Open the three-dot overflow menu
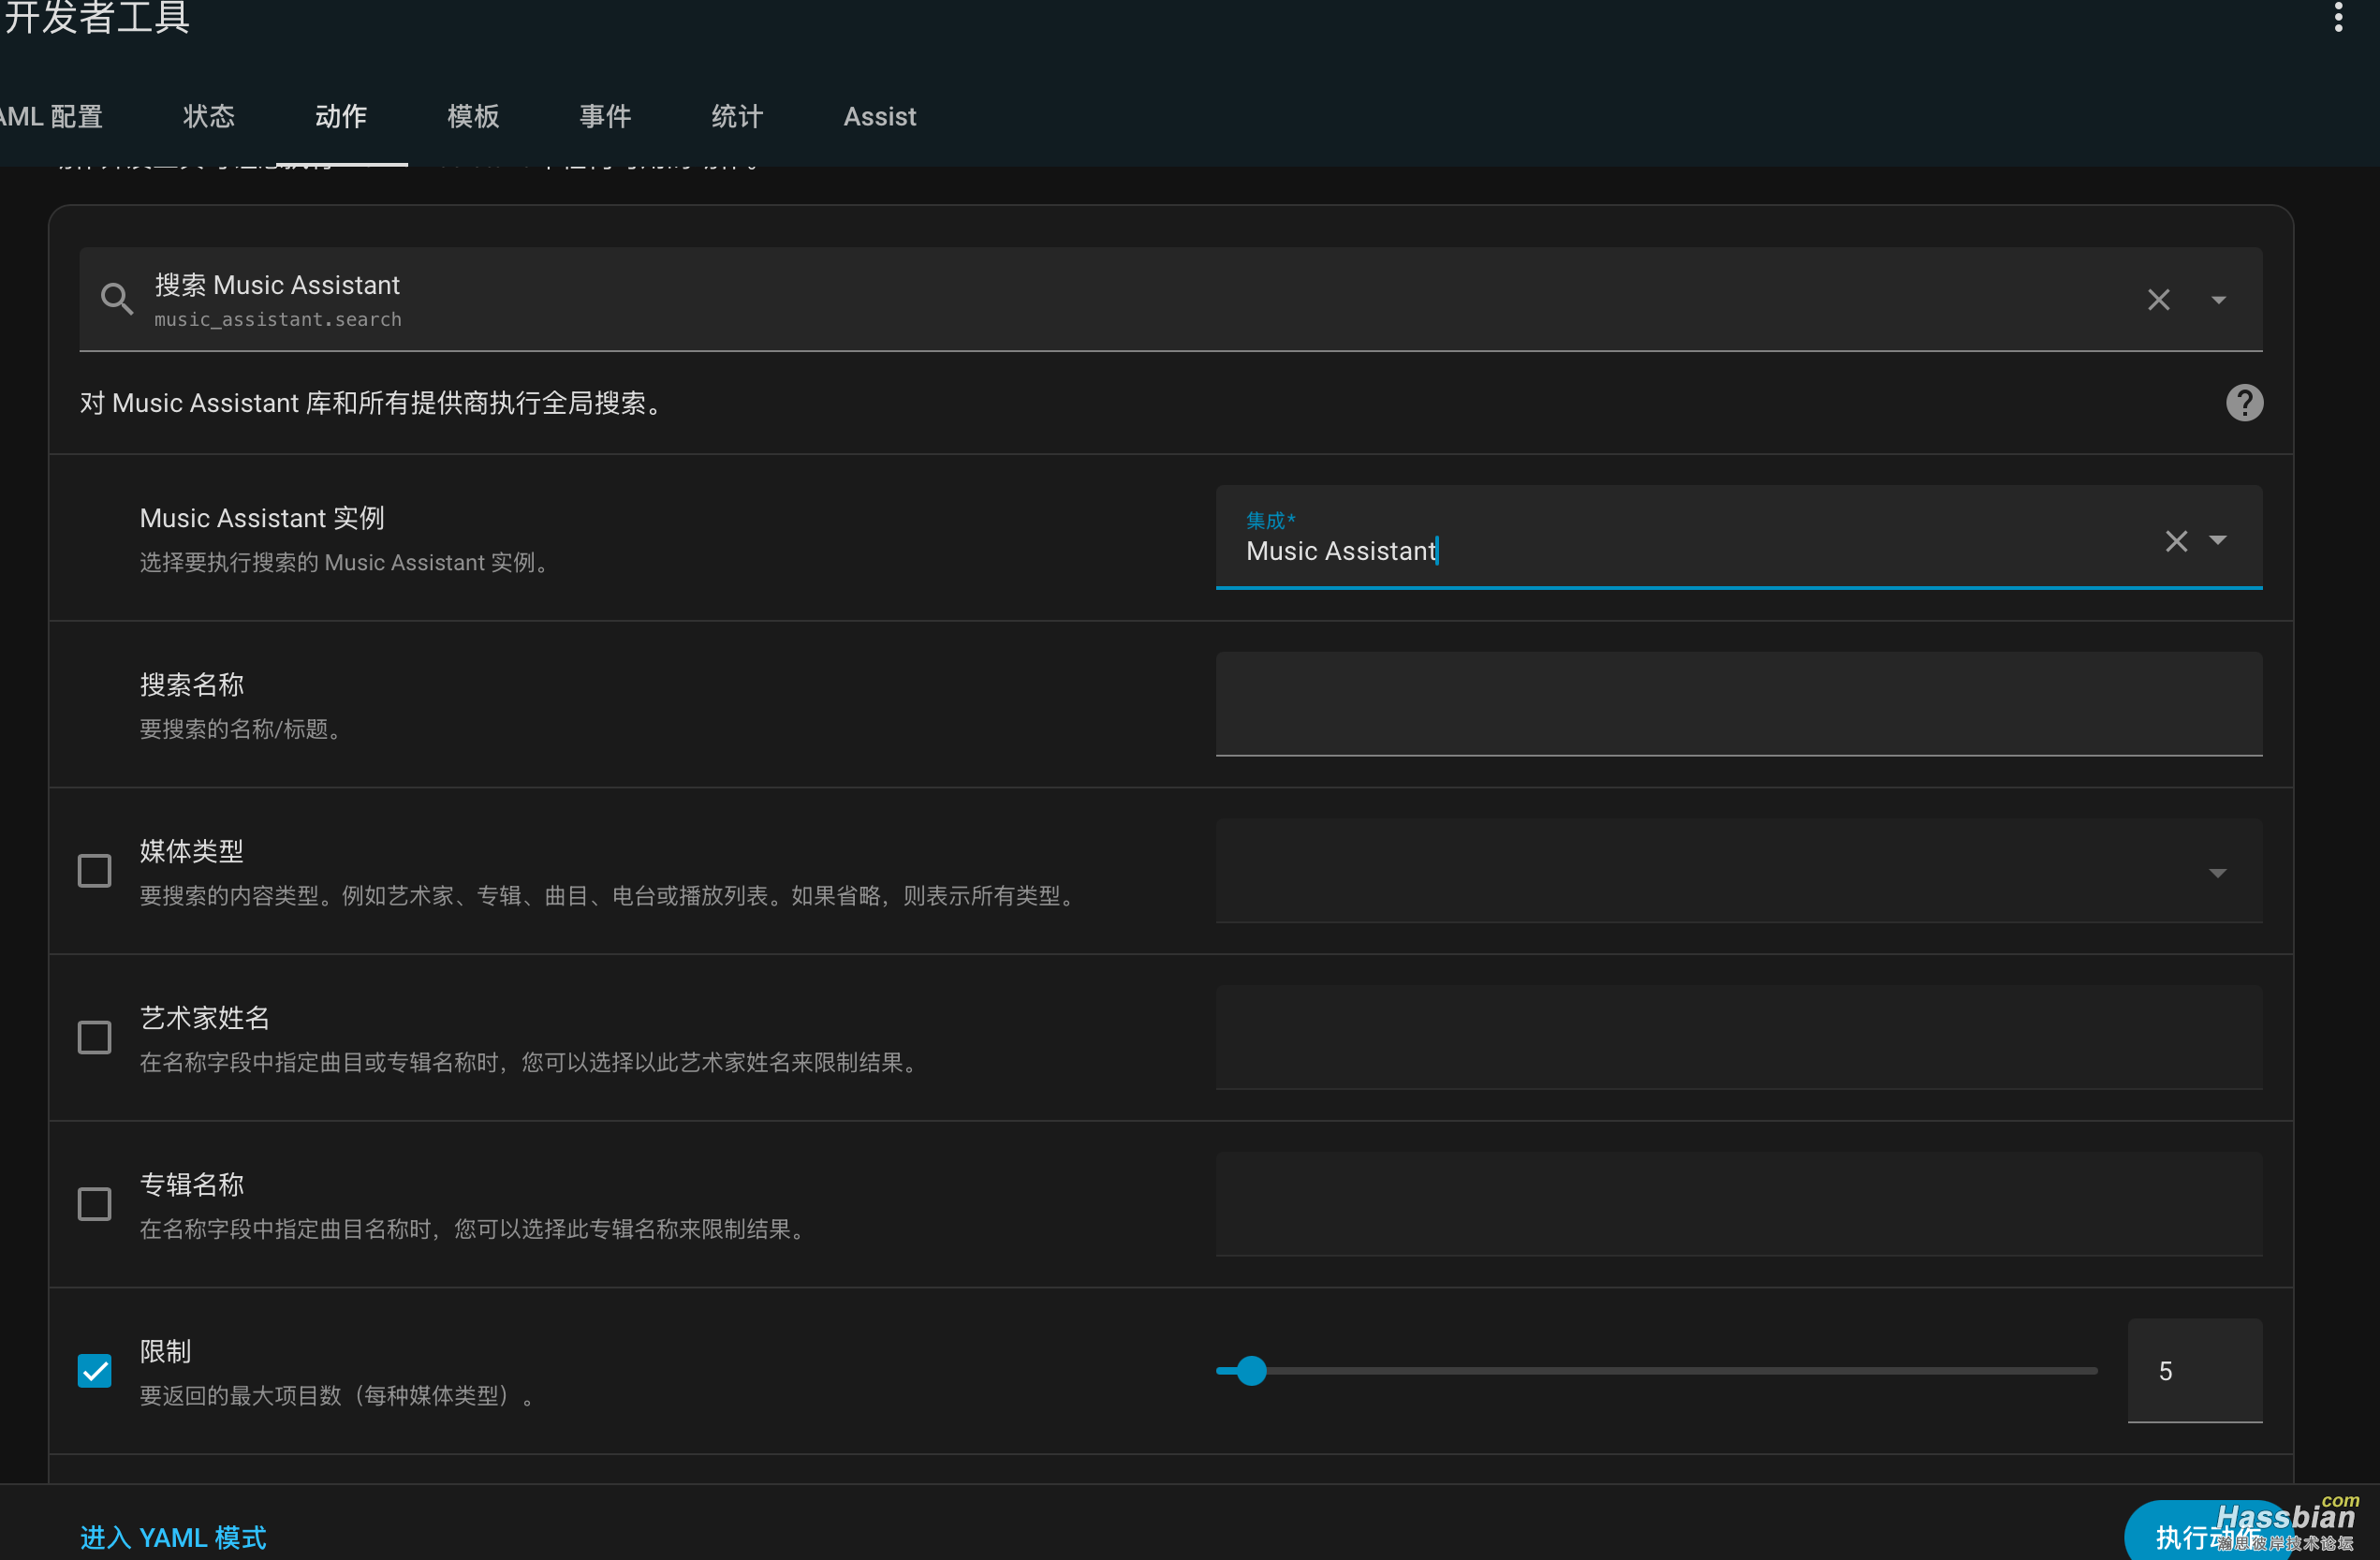This screenshot has height=1560, width=2380. [x=2338, y=17]
